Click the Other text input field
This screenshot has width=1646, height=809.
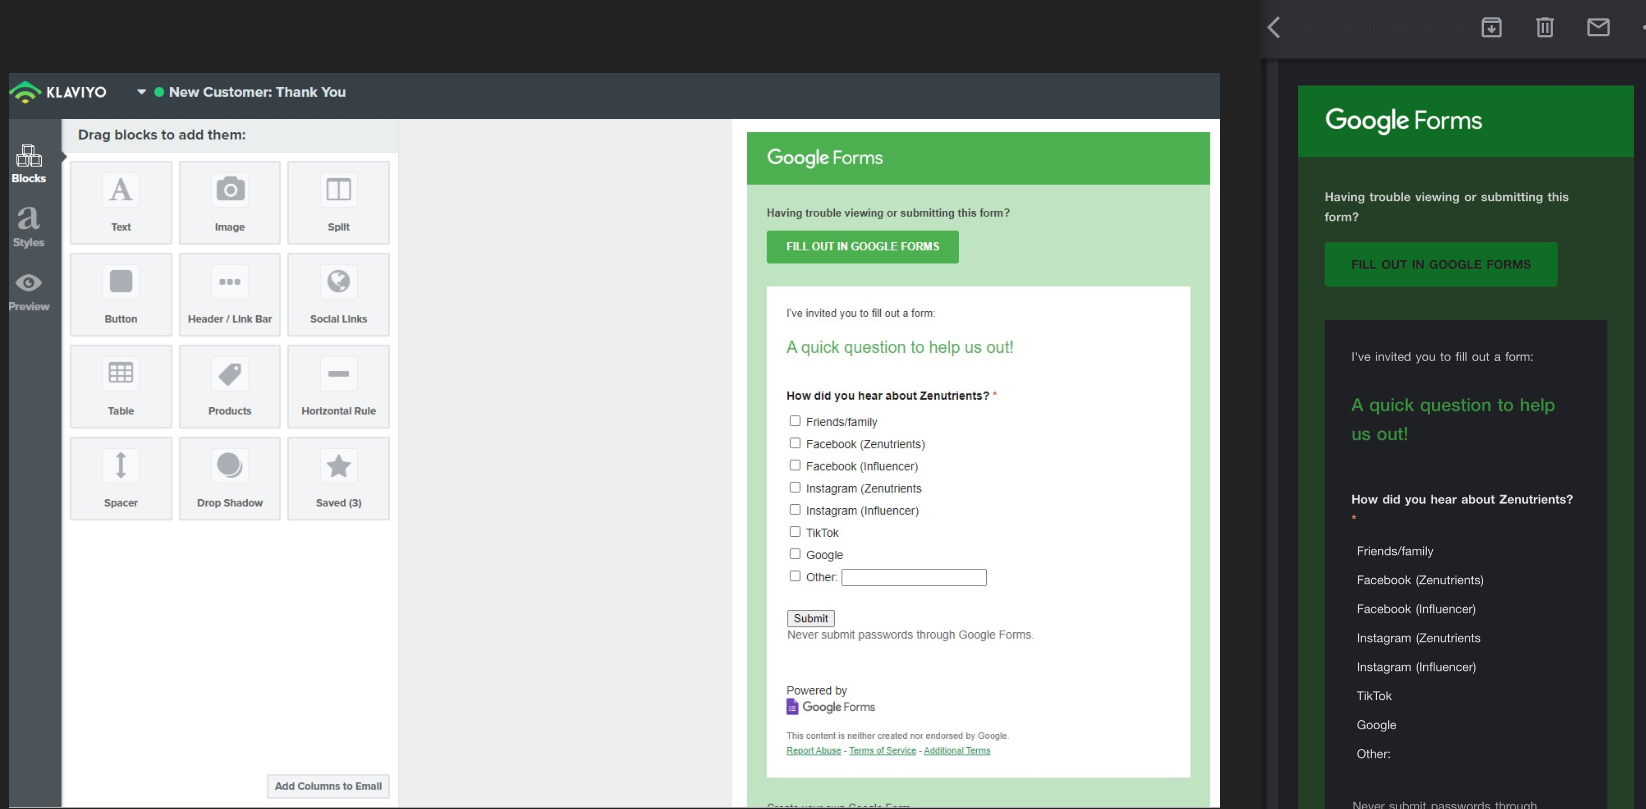pos(914,578)
